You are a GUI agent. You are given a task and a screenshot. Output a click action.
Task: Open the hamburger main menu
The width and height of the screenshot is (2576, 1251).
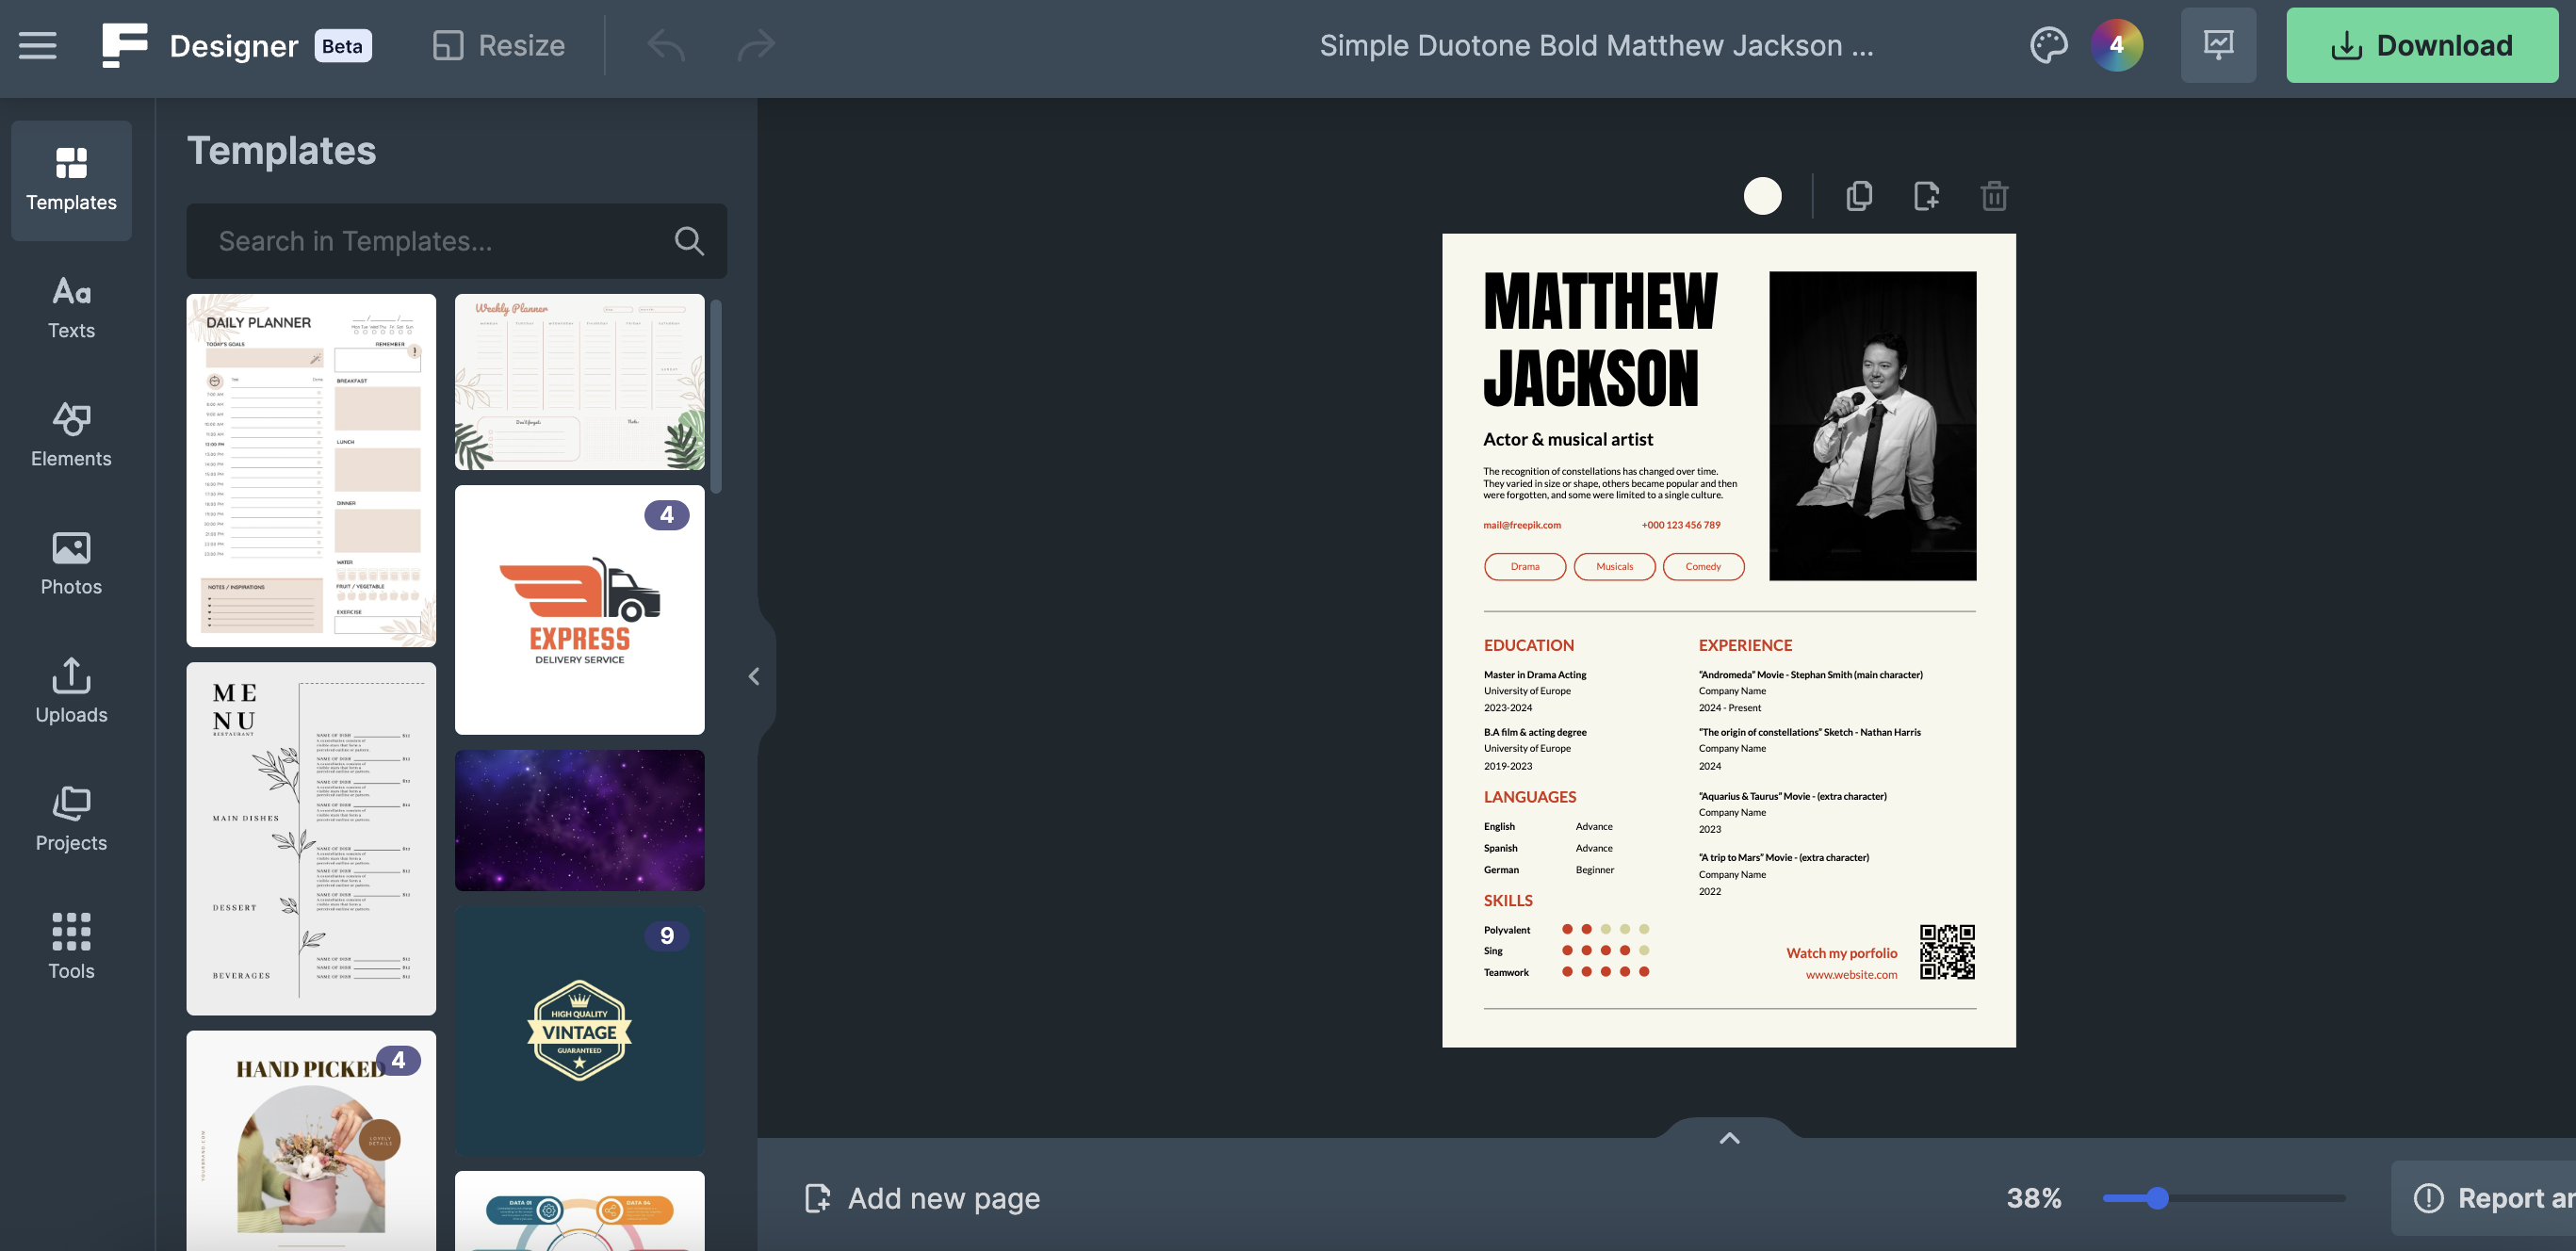coord(38,45)
